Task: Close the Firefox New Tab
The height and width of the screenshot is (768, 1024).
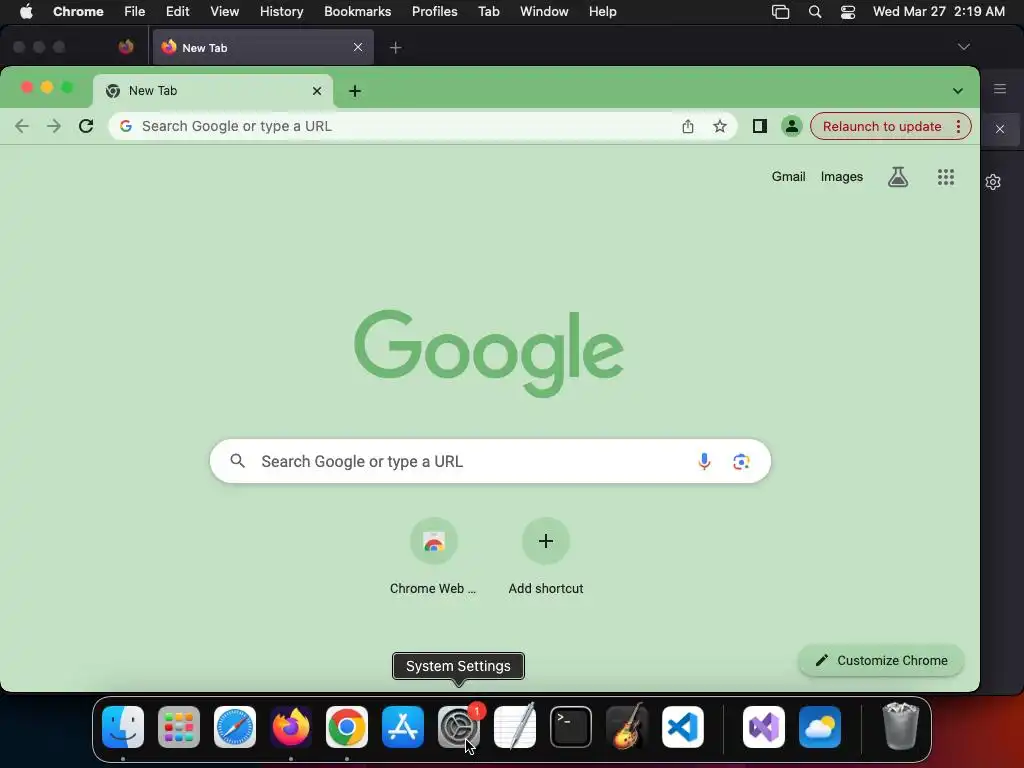Action: (358, 47)
